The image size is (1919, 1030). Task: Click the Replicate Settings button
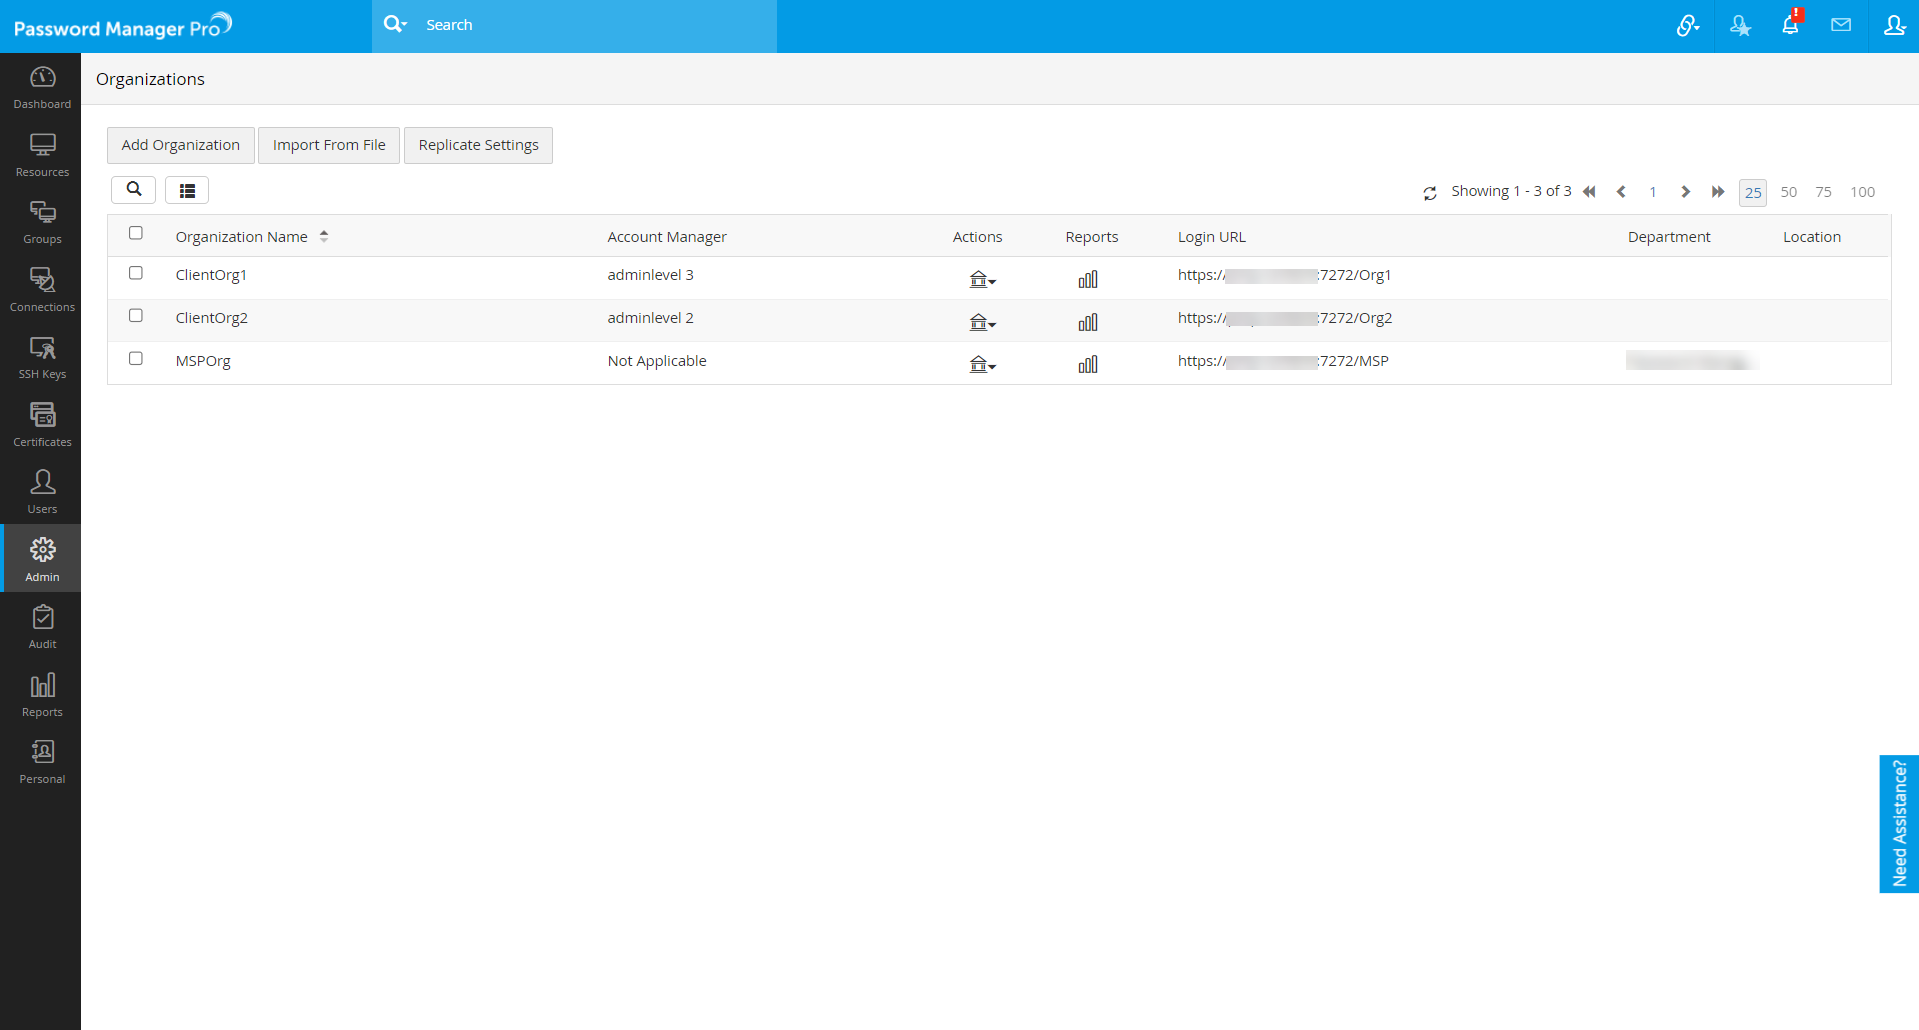click(x=478, y=145)
